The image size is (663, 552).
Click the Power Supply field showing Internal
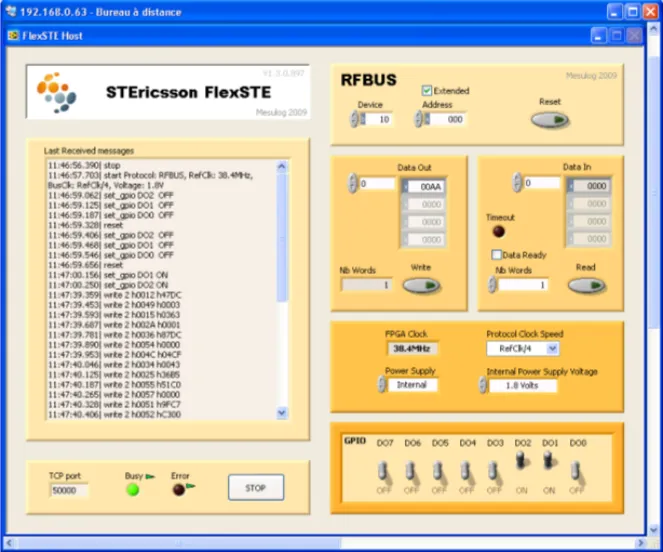pos(412,384)
